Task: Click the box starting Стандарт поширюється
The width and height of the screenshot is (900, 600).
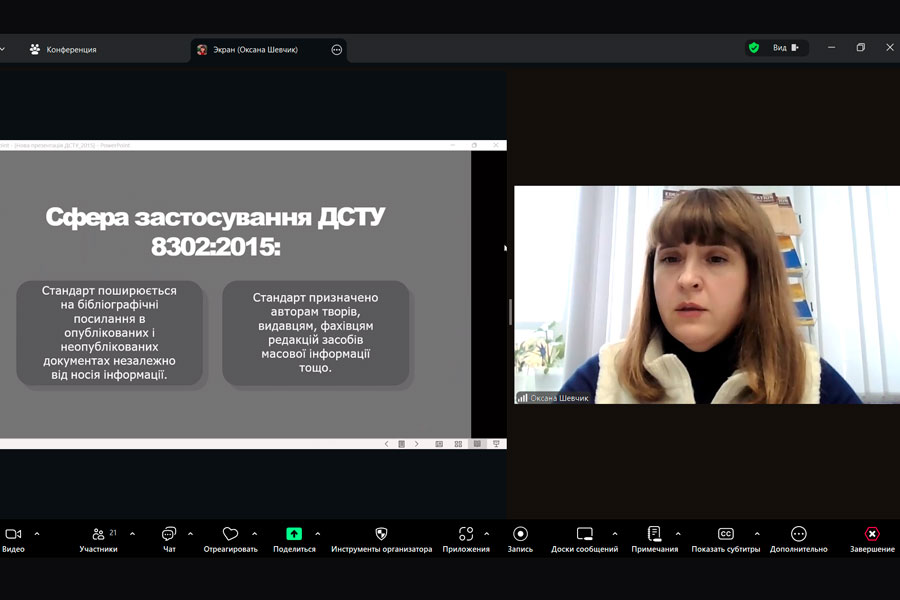Action: click(109, 332)
